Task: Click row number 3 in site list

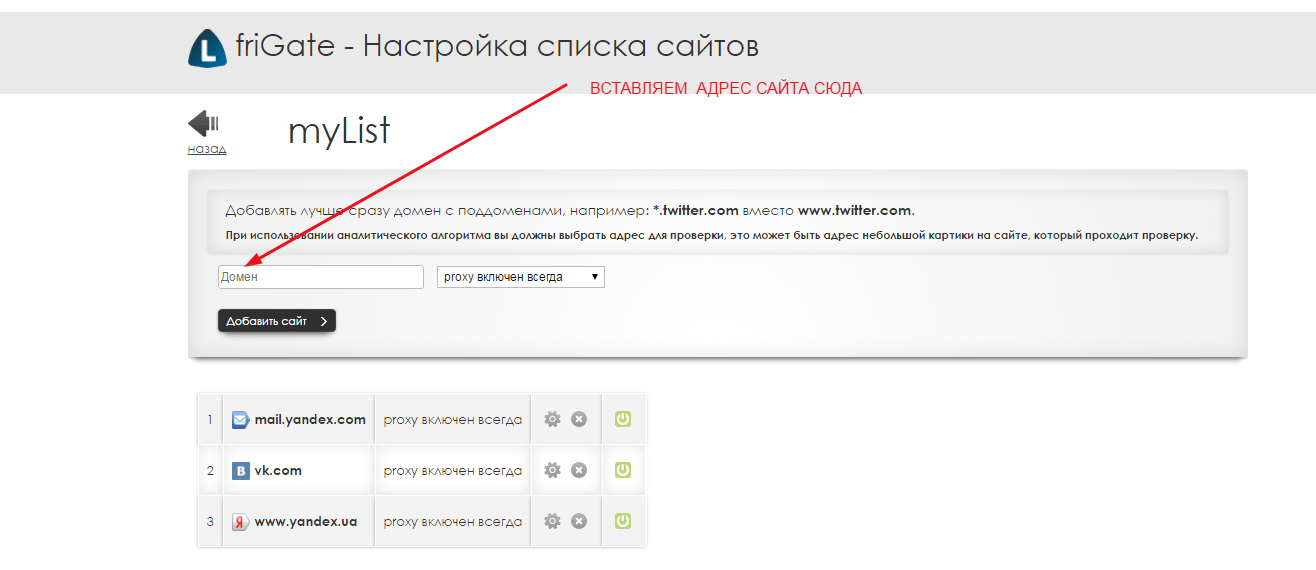Action: coord(210,522)
